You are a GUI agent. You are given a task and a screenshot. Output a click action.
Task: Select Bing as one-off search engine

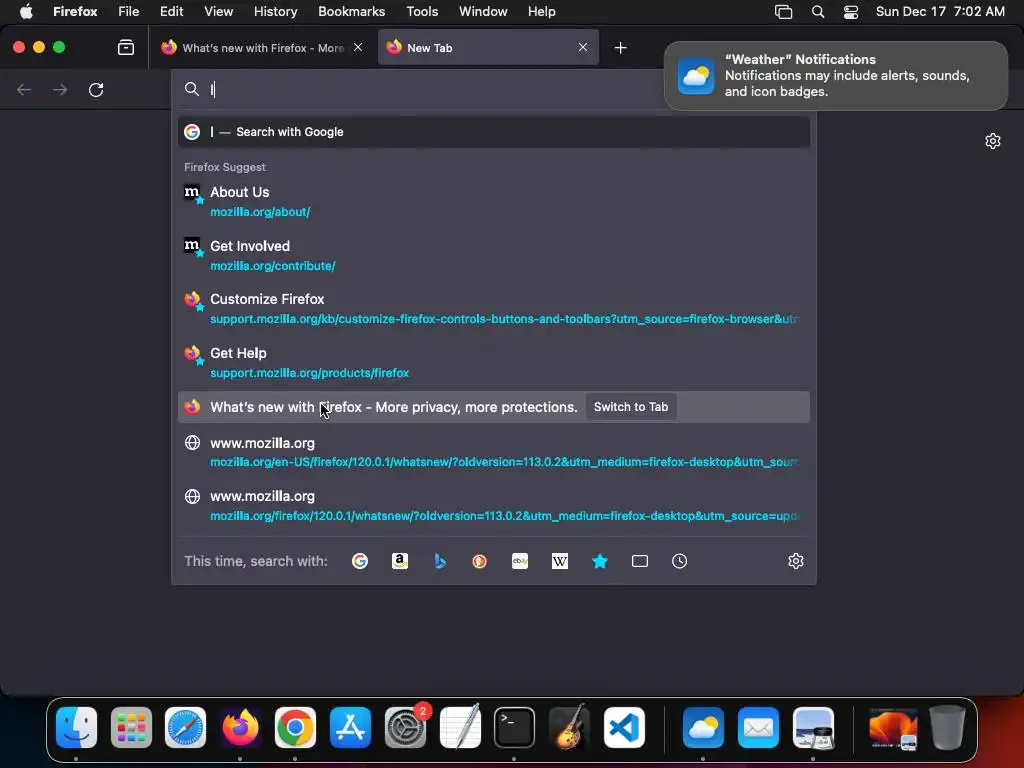click(x=440, y=561)
